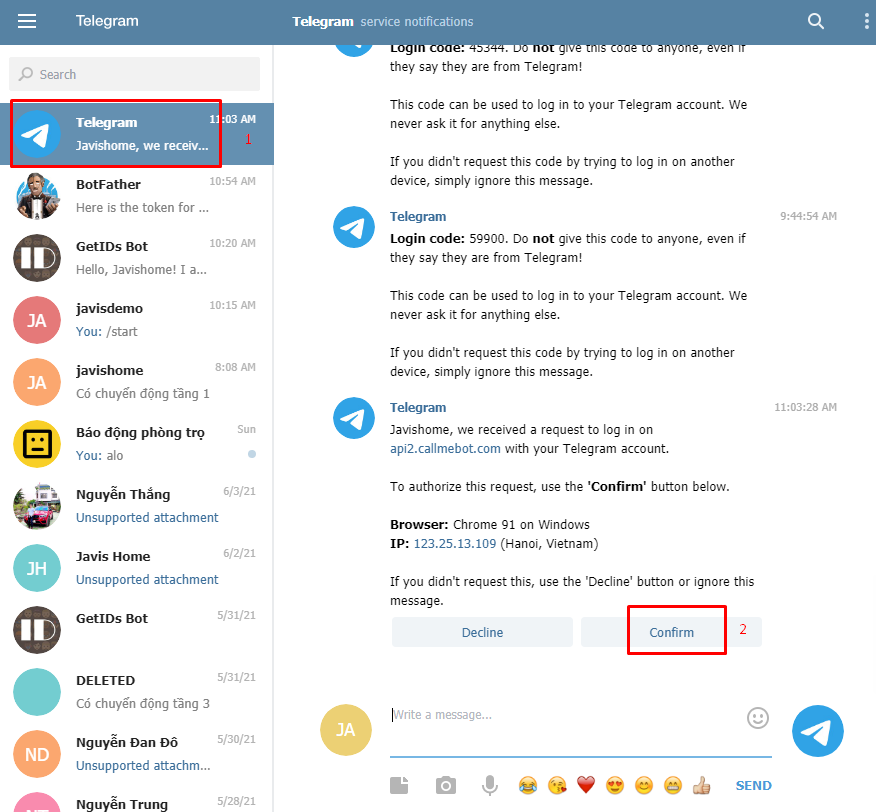Open the Javis Home chat
The image size is (876, 812).
(x=137, y=568)
